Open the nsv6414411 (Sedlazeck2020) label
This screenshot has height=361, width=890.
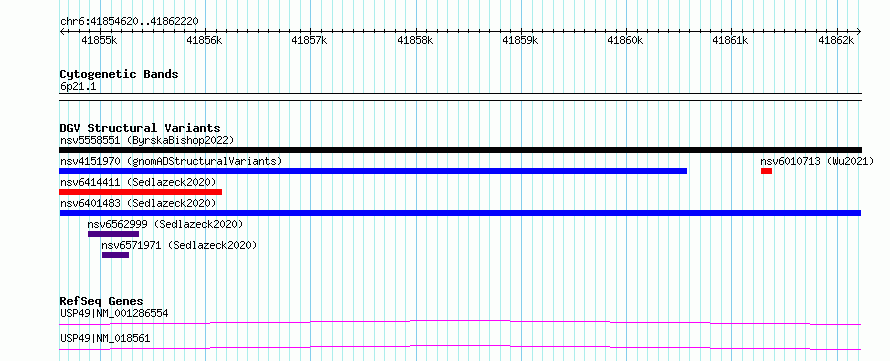tap(138, 182)
